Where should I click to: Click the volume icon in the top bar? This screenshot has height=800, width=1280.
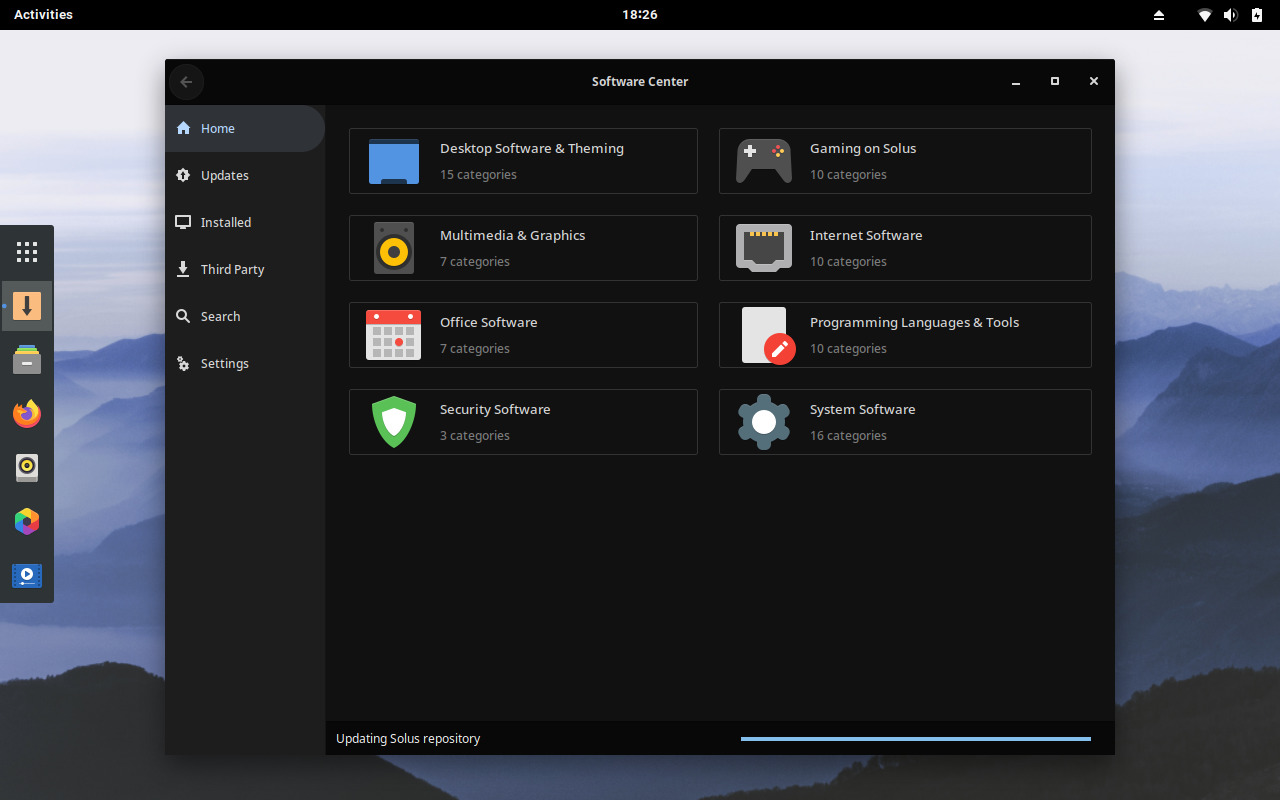[1230, 15]
